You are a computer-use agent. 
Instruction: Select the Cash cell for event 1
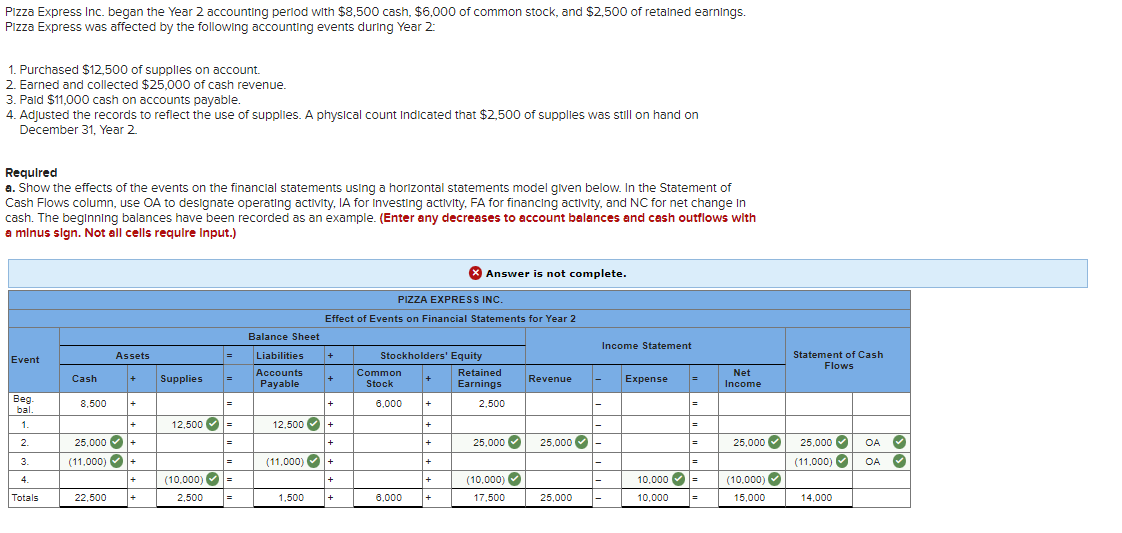click(93, 425)
